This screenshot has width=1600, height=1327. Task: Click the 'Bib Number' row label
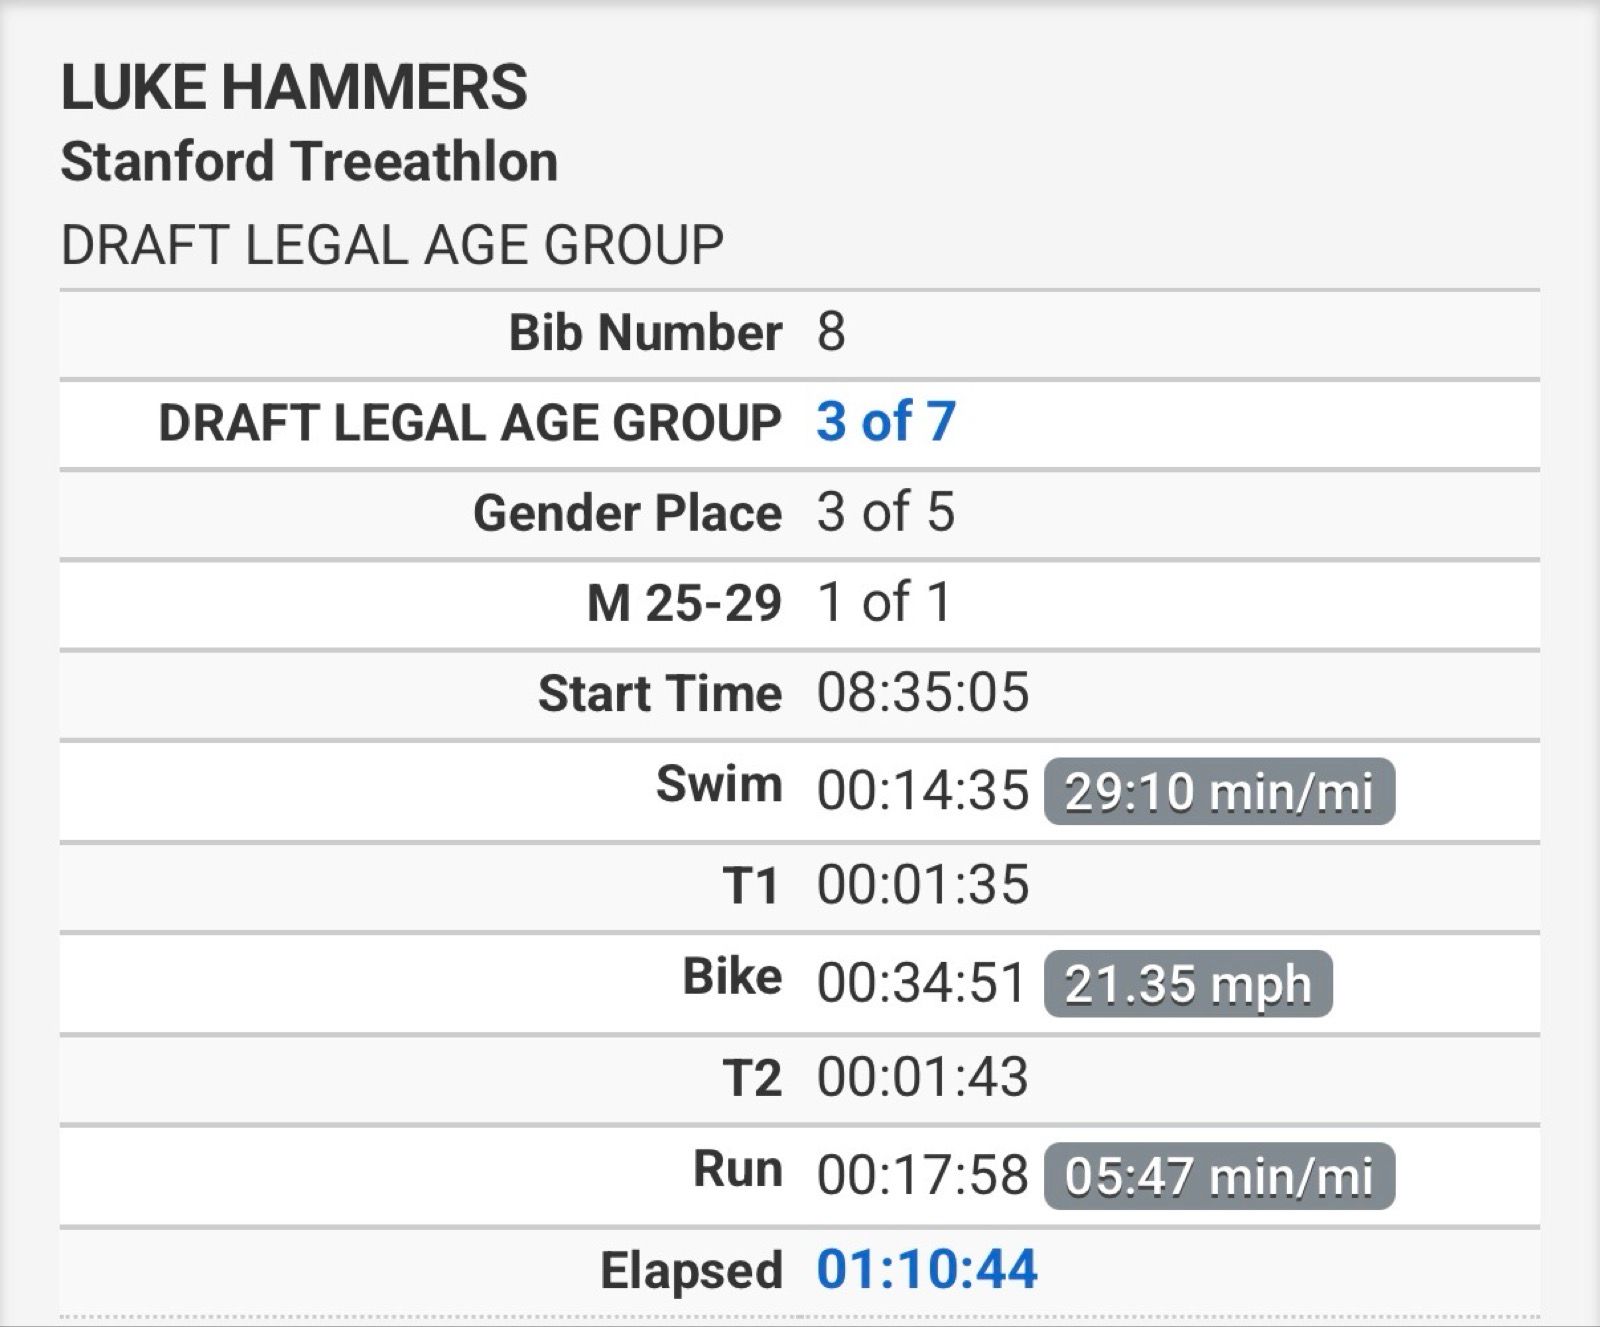(645, 332)
